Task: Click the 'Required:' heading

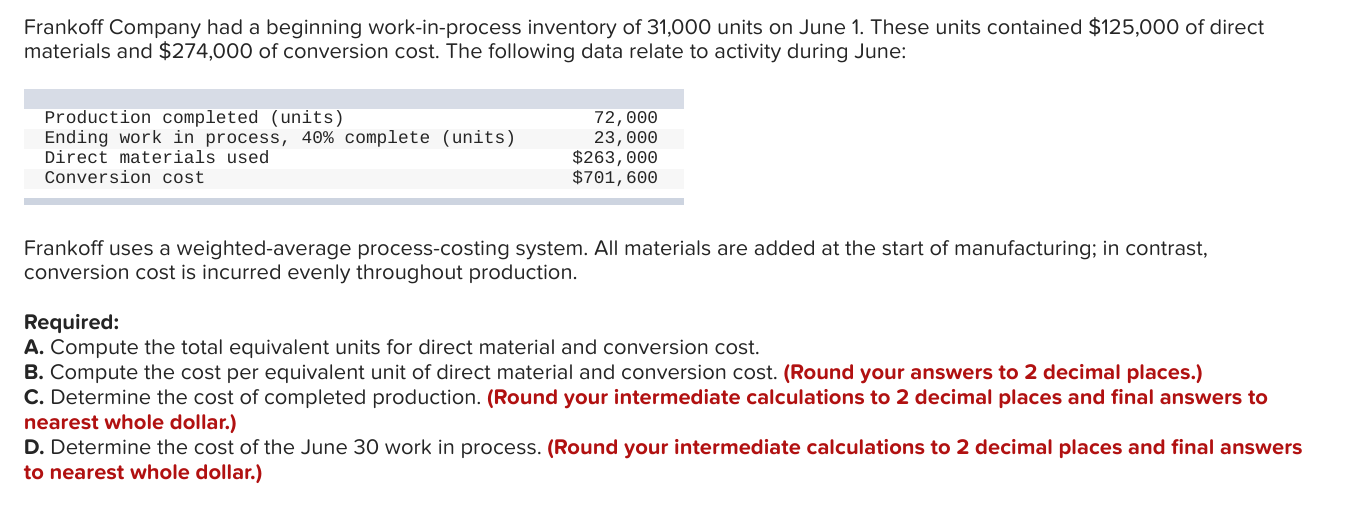Action: (71, 323)
